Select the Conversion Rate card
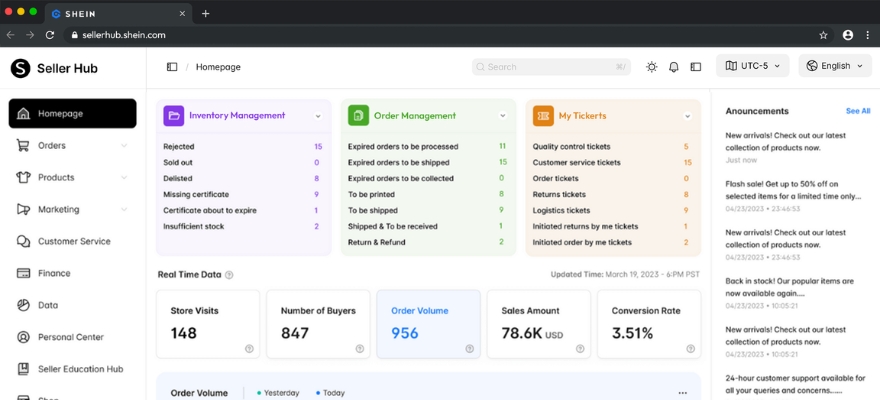 click(649, 324)
